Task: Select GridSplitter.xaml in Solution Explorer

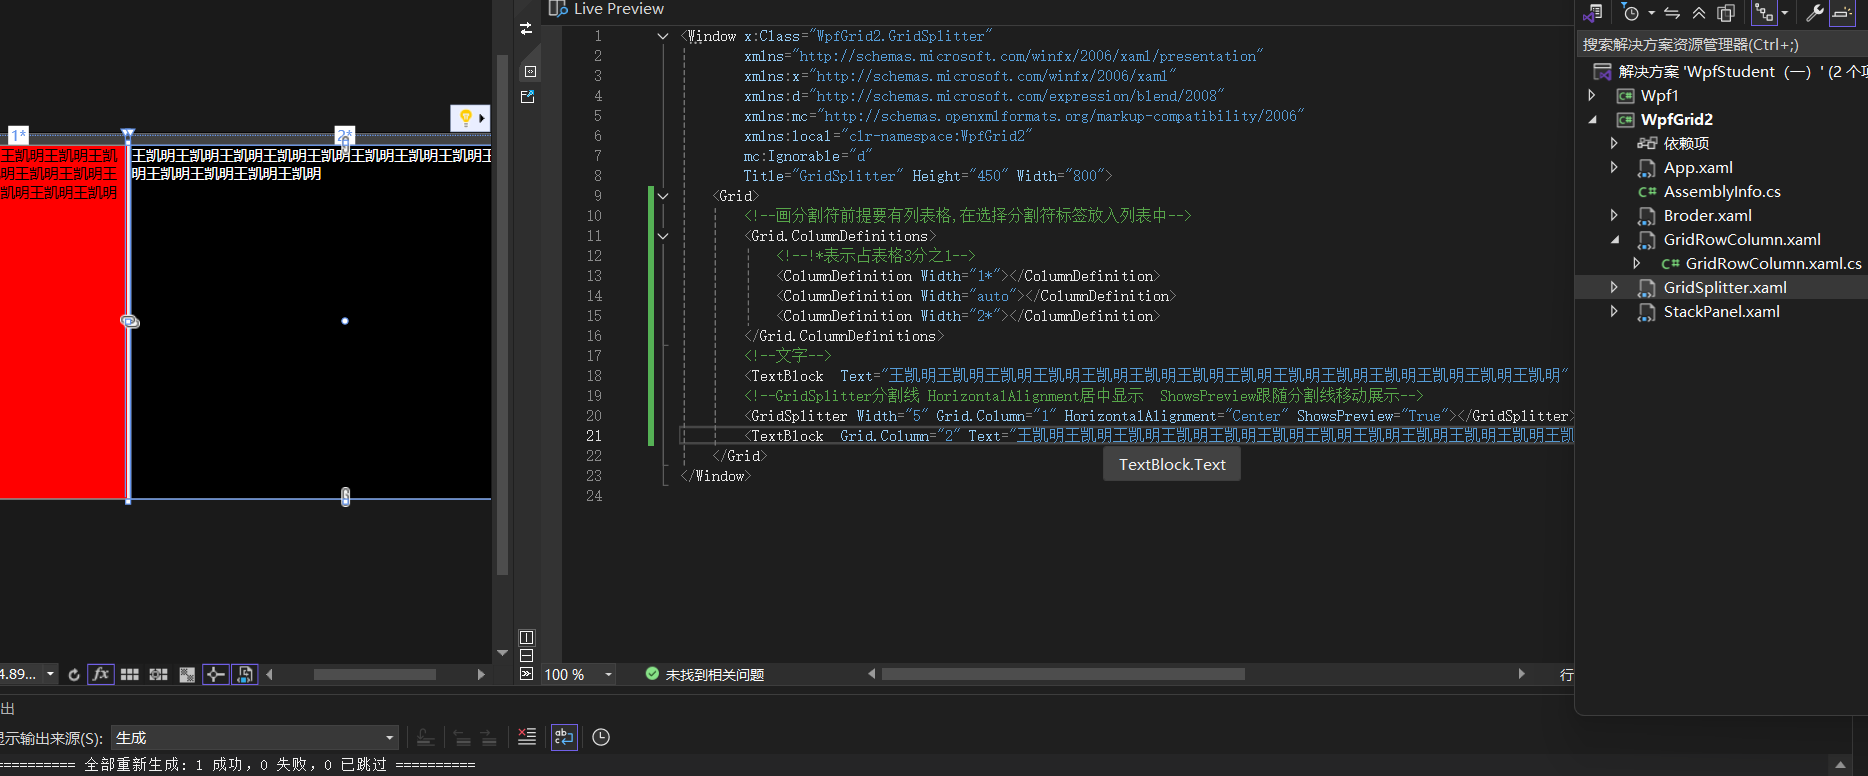Action: (1725, 288)
